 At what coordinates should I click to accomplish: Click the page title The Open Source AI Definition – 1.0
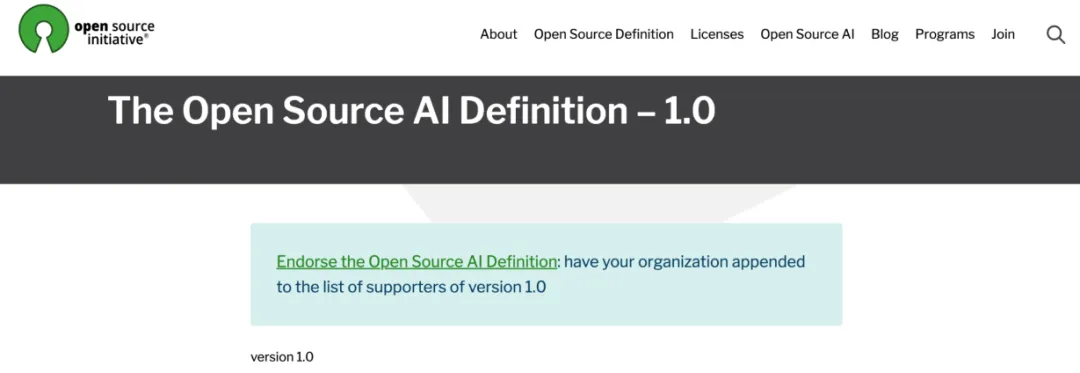pos(411,110)
